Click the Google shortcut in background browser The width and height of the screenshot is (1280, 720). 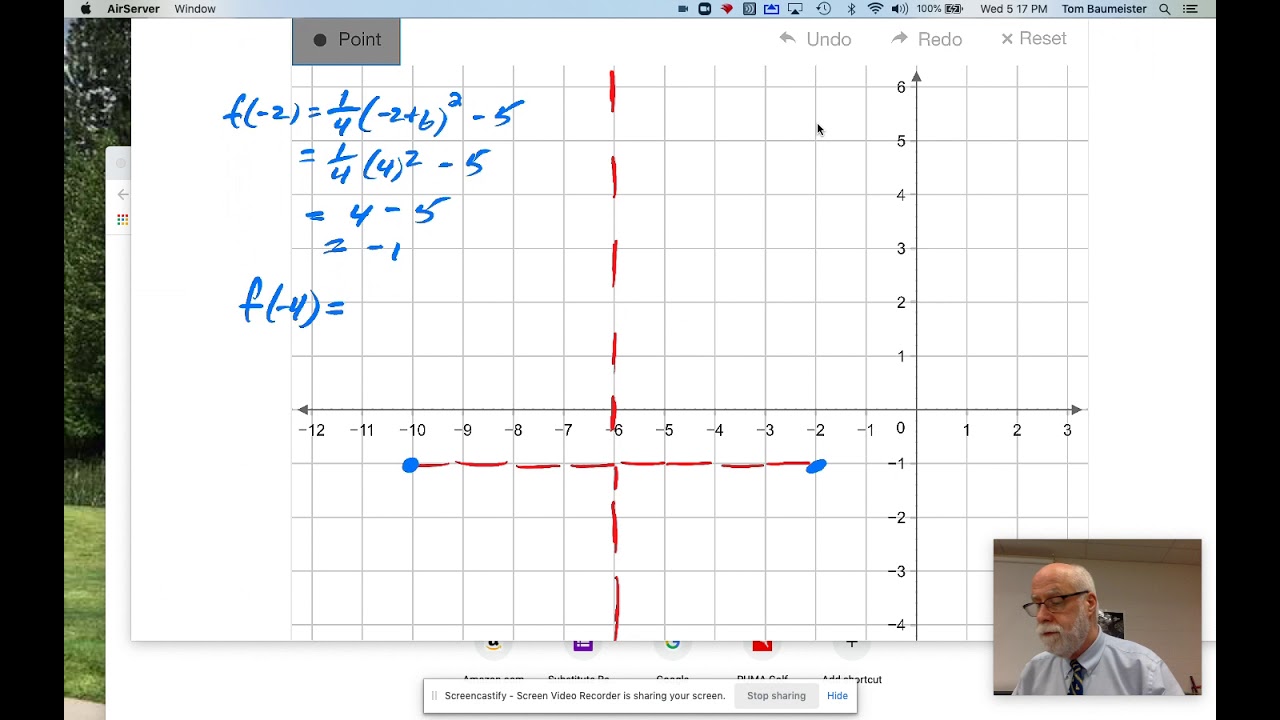(x=672, y=645)
